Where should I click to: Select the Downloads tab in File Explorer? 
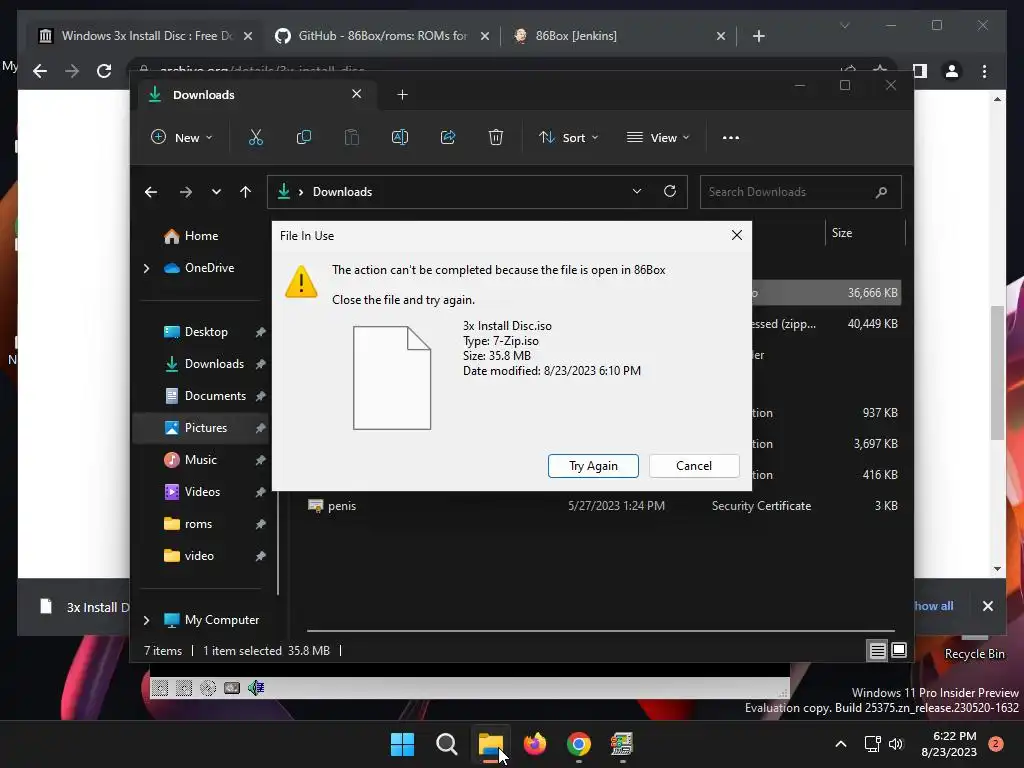[256, 95]
